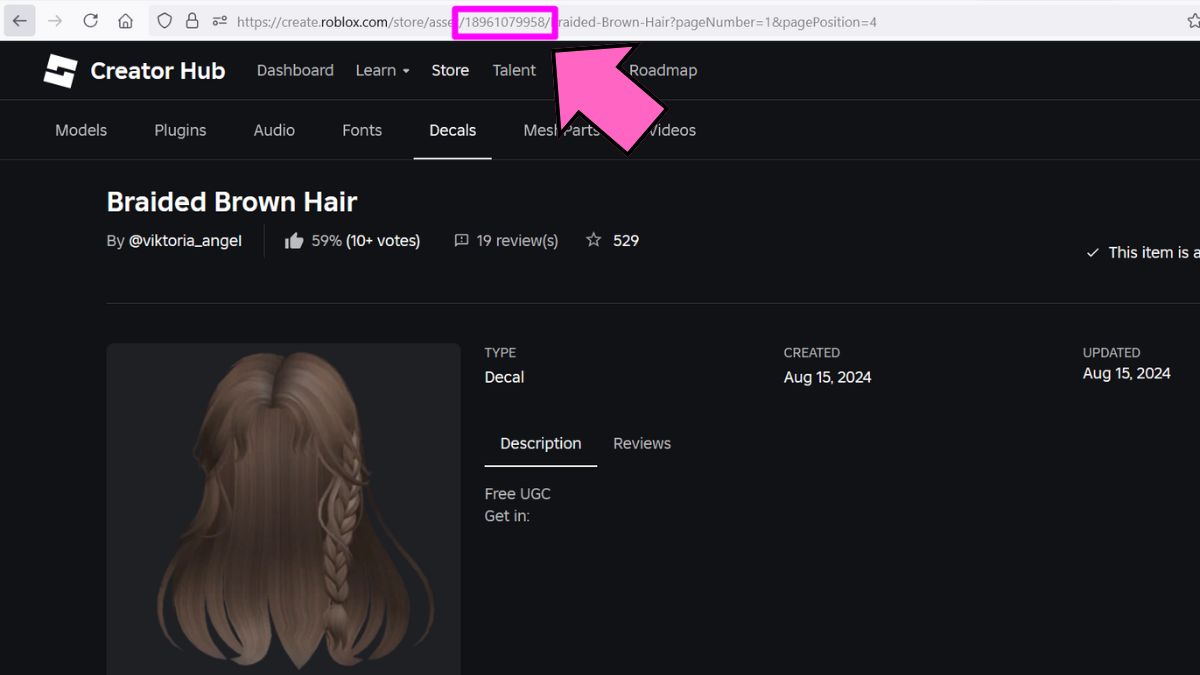Switch to the Plugins tab
1200x675 pixels.
click(x=180, y=130)
